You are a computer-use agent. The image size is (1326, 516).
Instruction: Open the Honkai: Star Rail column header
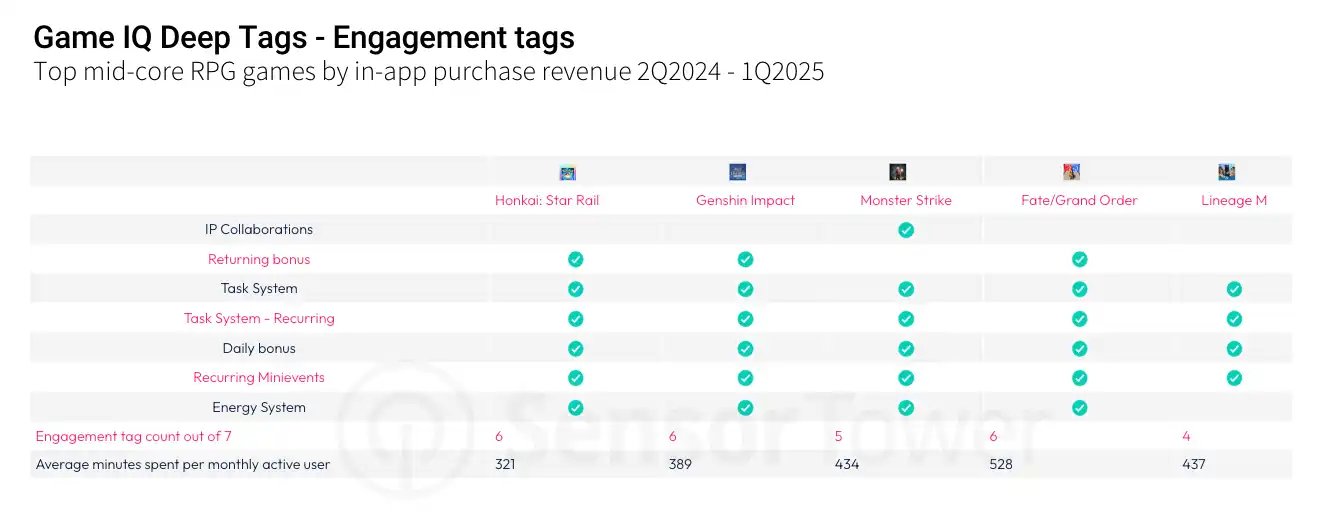(547, 200)
